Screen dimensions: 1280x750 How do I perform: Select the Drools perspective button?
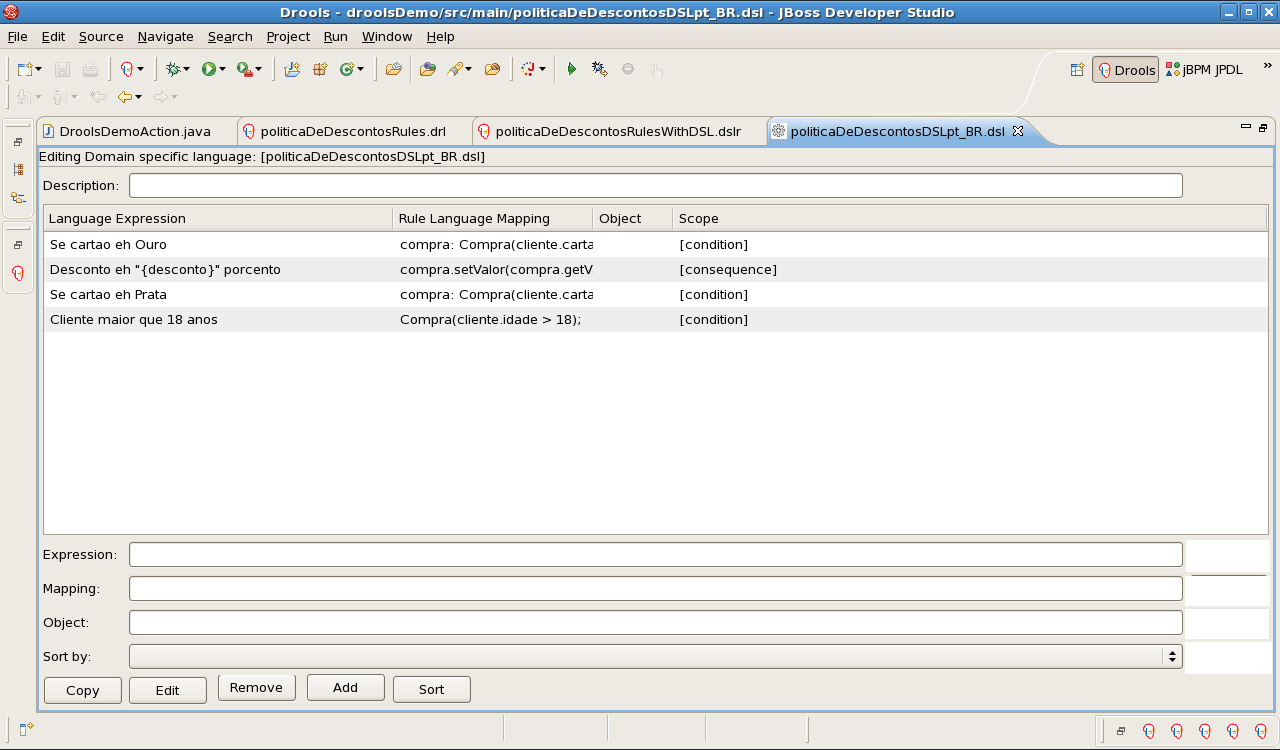click(1125, 70)
